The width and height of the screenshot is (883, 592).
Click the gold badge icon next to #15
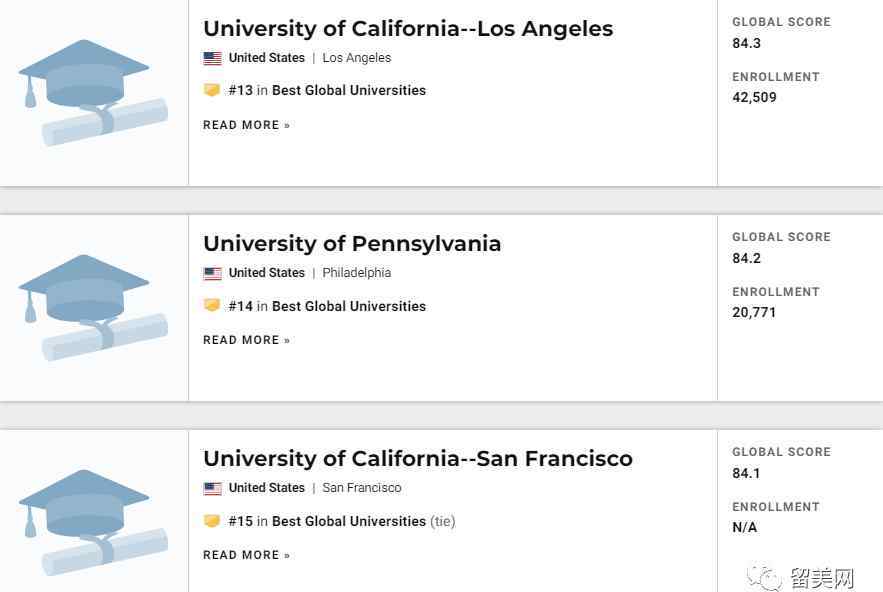pyautogui.click(x=212, y=521)
